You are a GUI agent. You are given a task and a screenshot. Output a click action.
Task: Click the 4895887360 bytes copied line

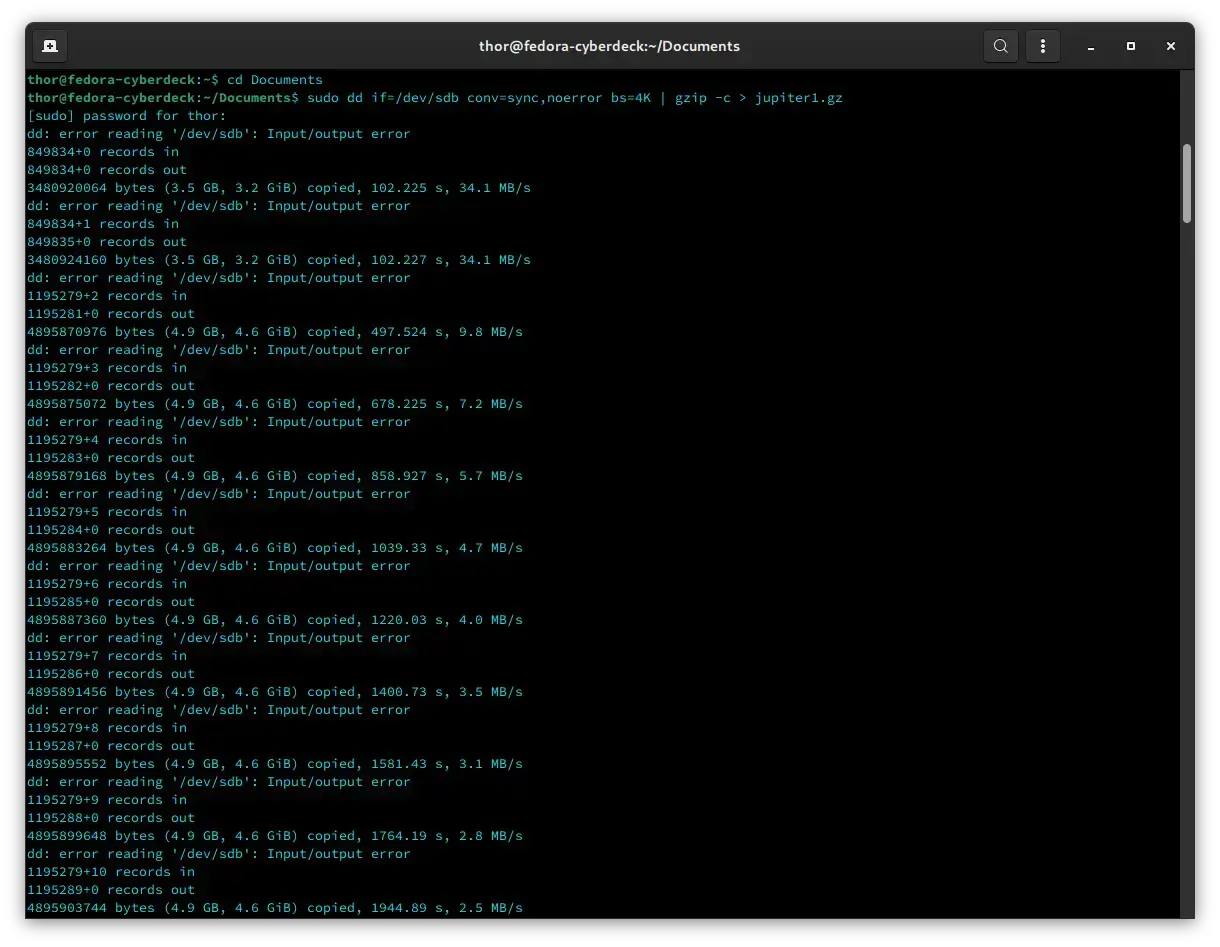[x=275, y=619]
